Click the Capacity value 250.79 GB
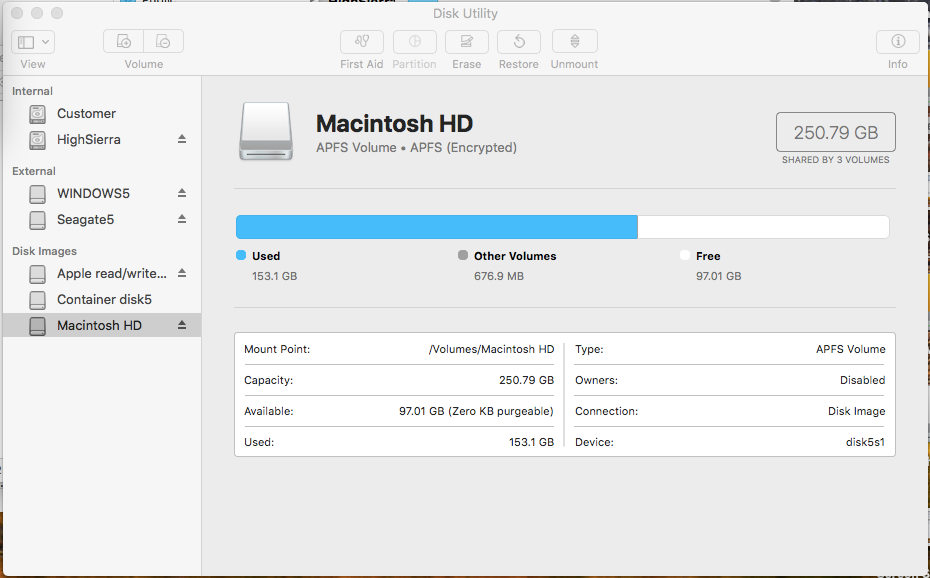Image resolution: width=930 pixels, height=578 pixels. click(x=527, y=380)
